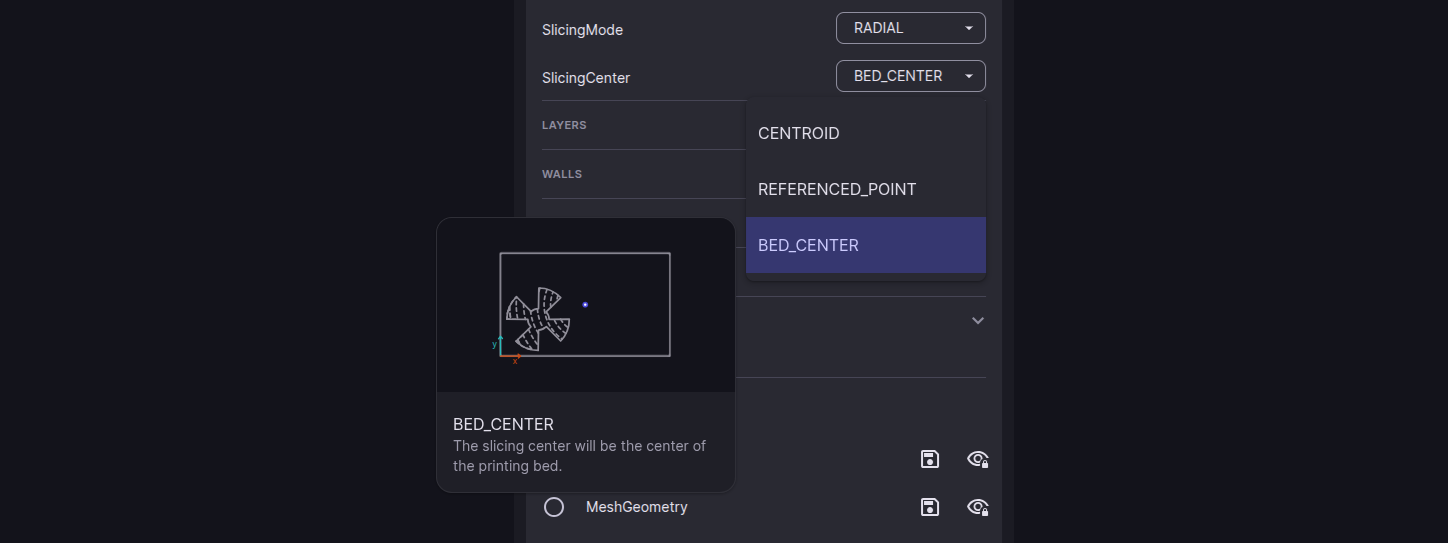This screenshot has height=543, width=1448.
Task: Close the SlicingCenter dropdown showing BED_CENTER
Action: pyautogui.click(x=910, y=76)
